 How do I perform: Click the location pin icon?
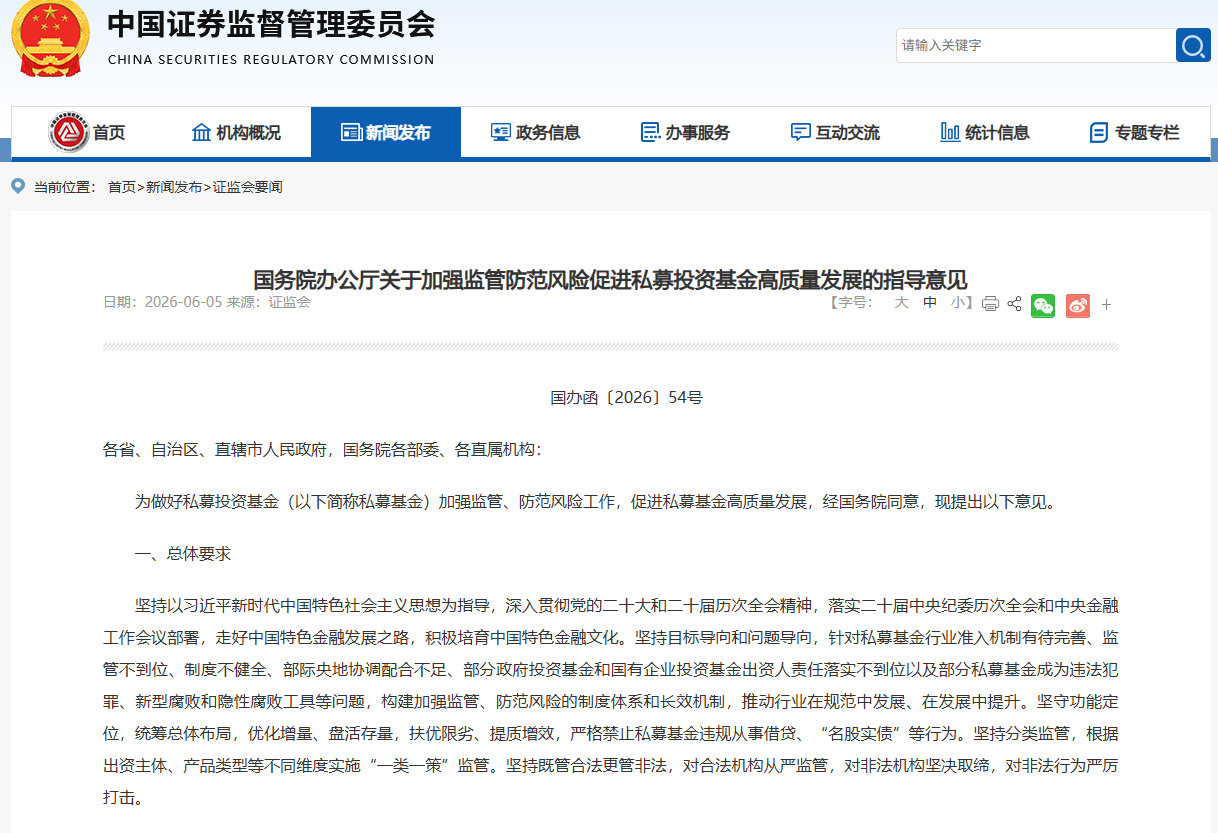[x=18, y=186]
